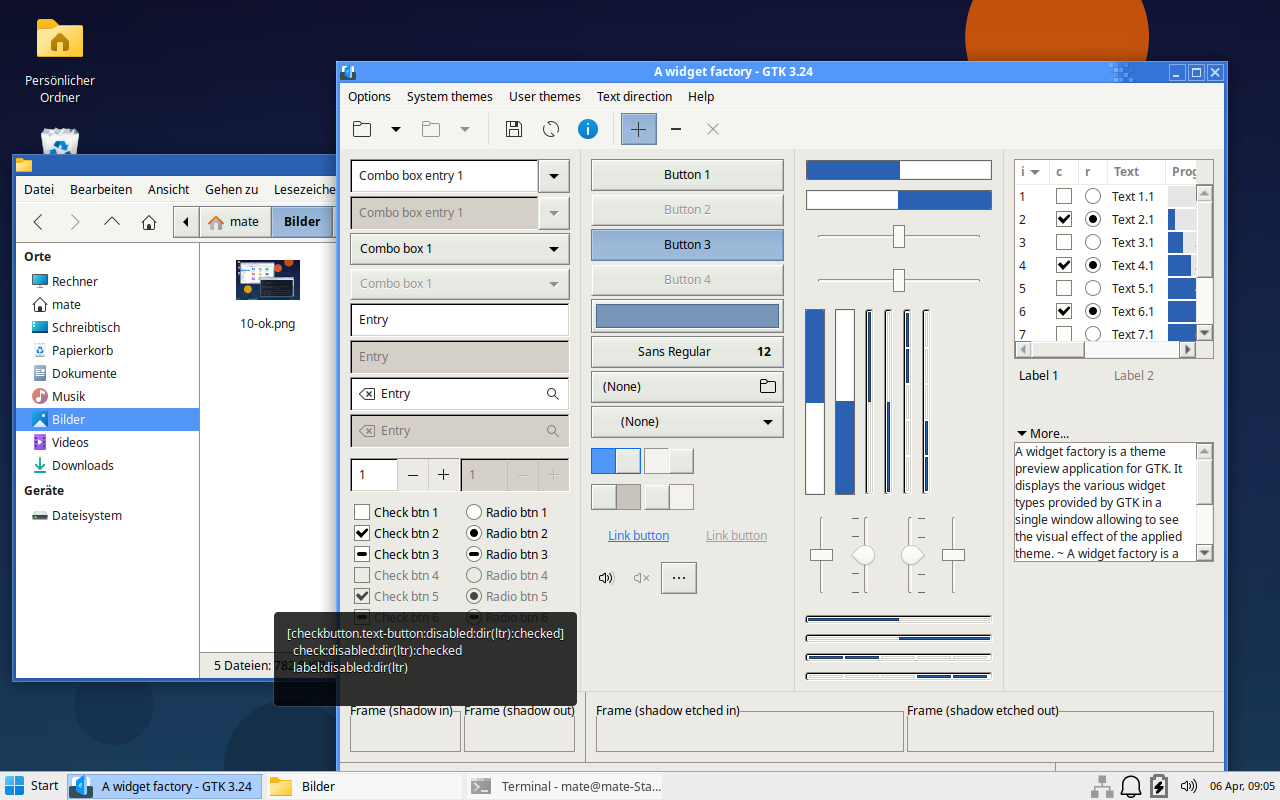
Task: Click Button 3
Action: (687, 245)
